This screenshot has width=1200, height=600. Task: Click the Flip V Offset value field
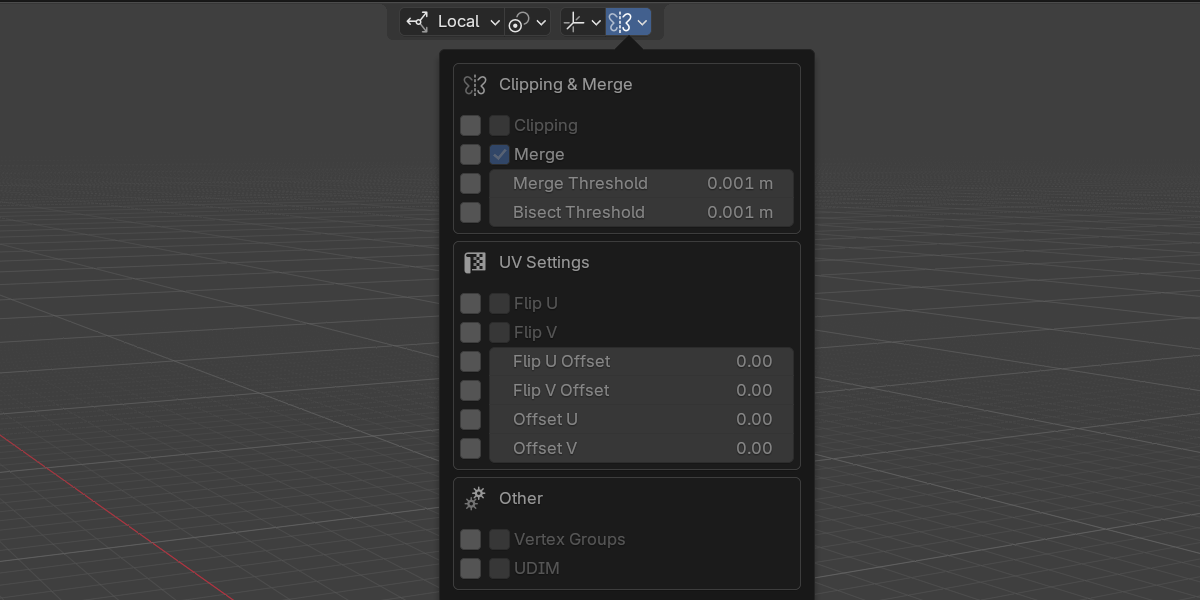641,391
